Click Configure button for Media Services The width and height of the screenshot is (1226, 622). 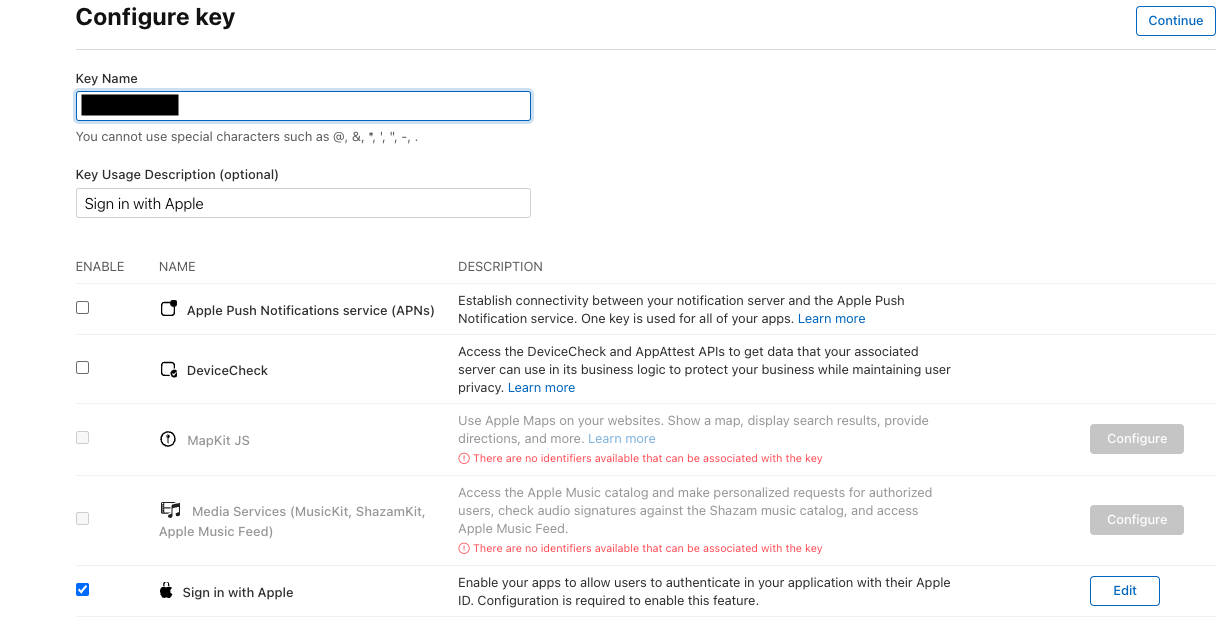[1137, 520]
